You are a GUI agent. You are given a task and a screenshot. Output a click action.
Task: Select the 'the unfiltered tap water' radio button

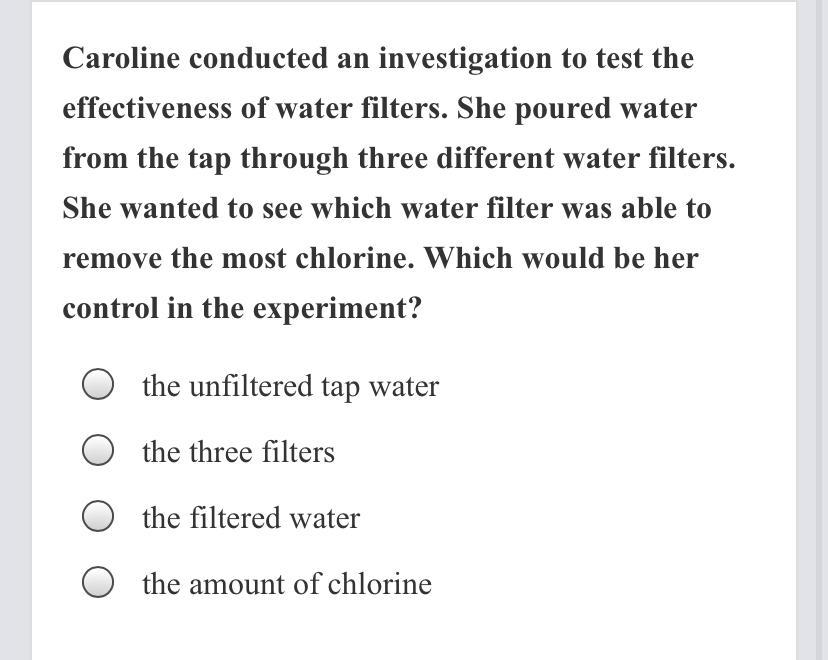click(97, 385)
